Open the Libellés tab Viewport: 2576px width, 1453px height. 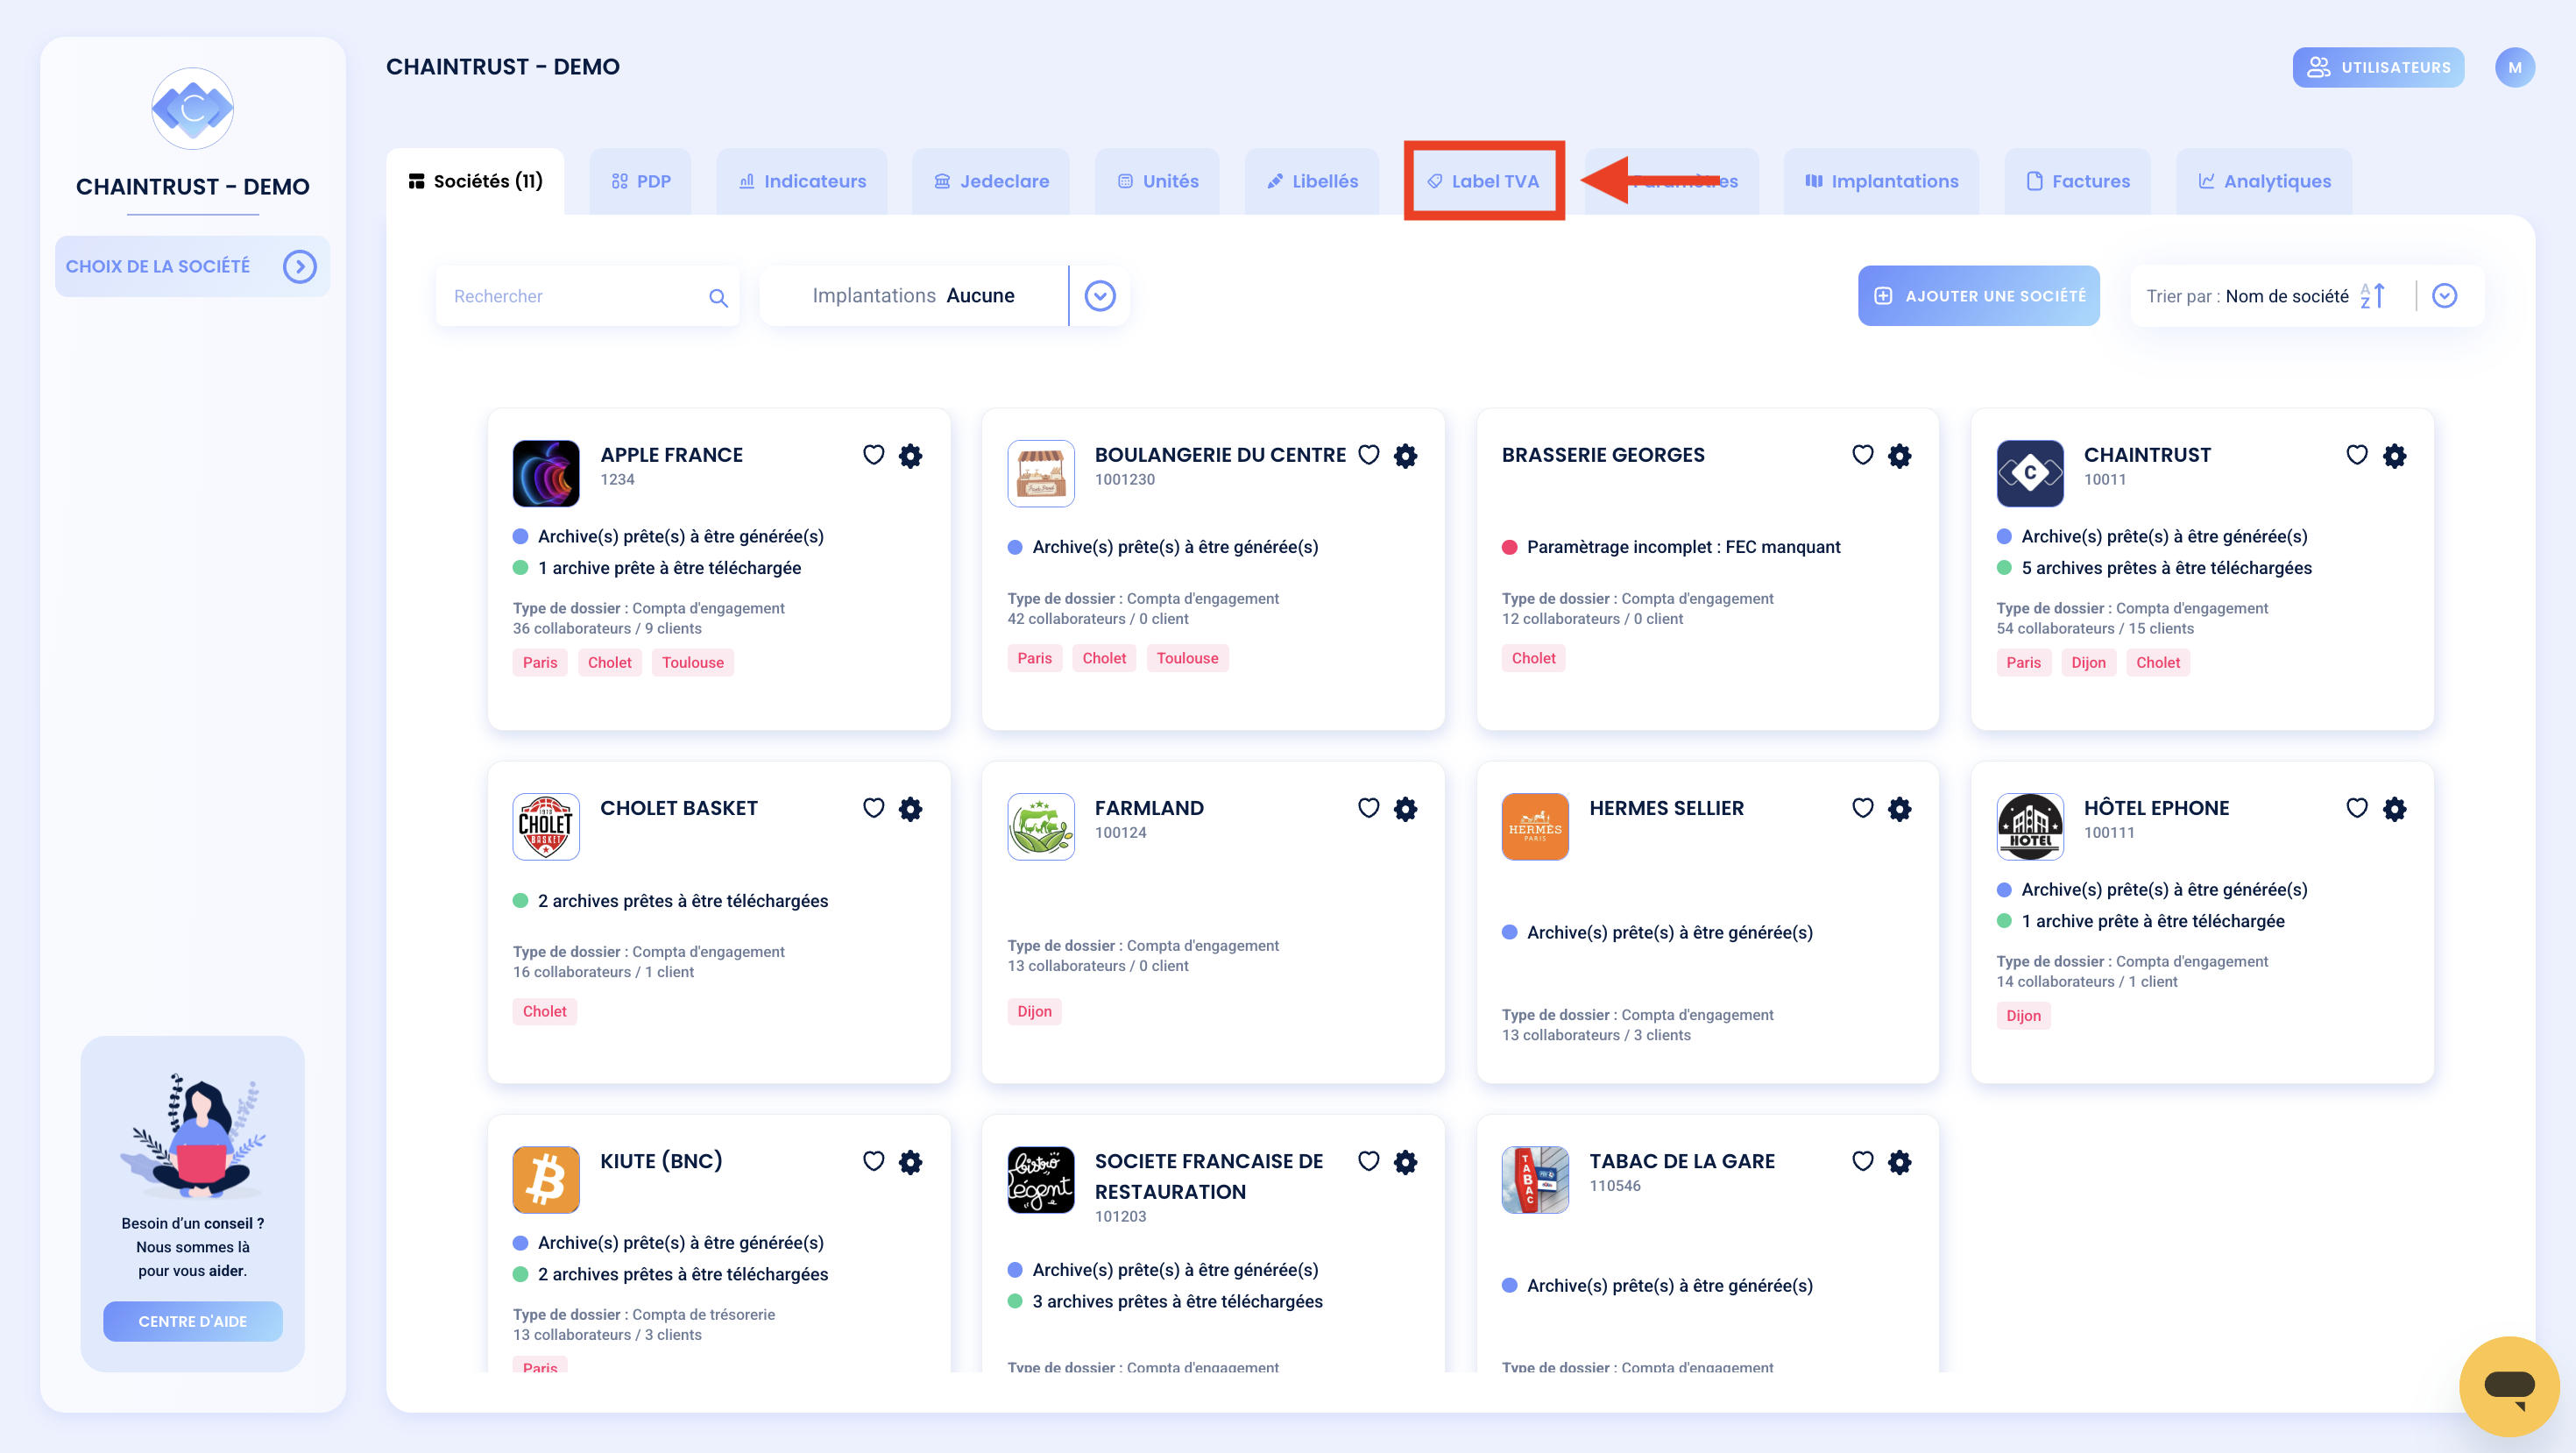(x=1312, y=181)
